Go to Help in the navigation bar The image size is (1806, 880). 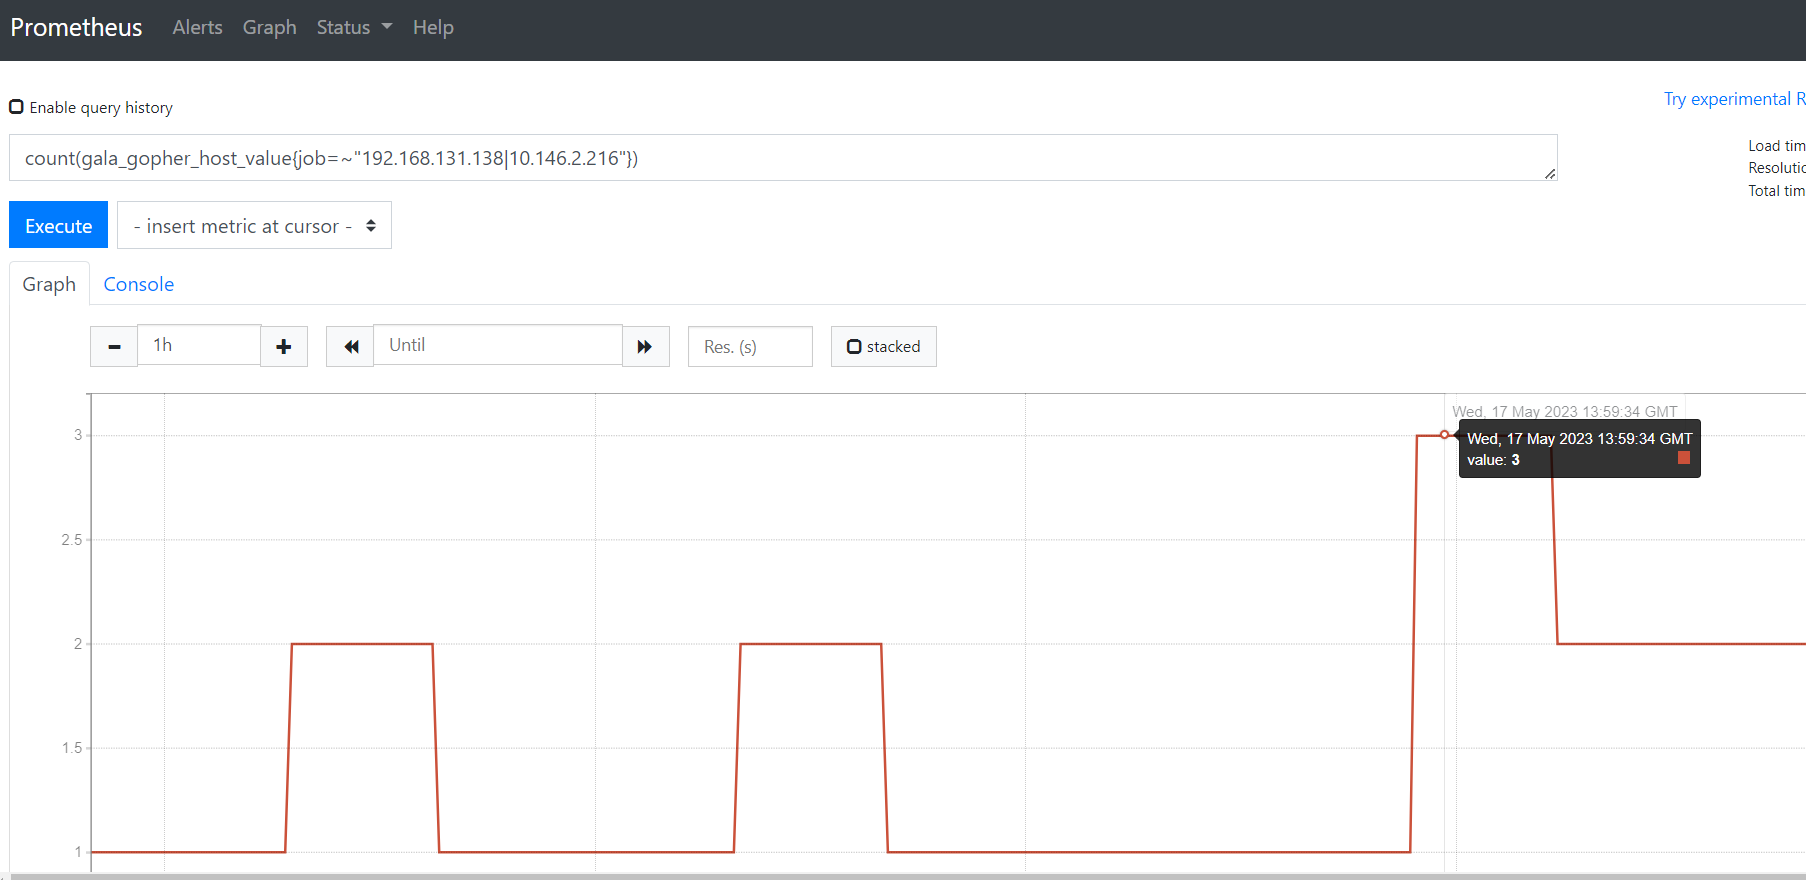433,28
